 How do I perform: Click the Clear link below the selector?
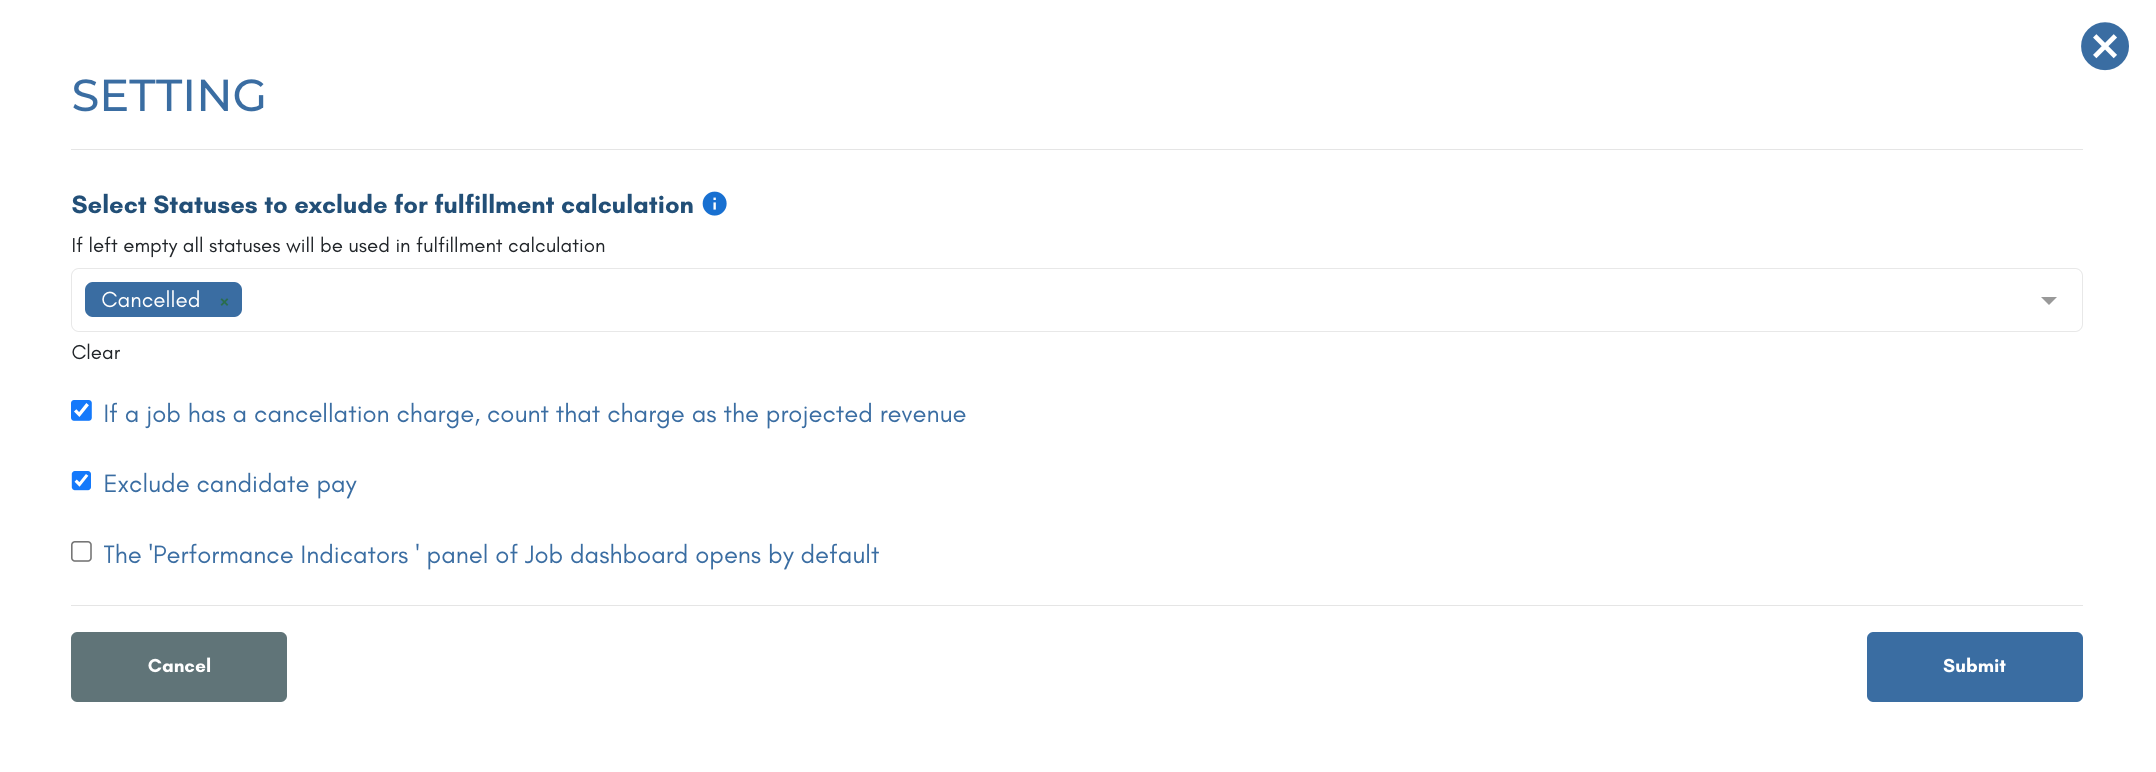pyautogui.click(x=95, y=352)
